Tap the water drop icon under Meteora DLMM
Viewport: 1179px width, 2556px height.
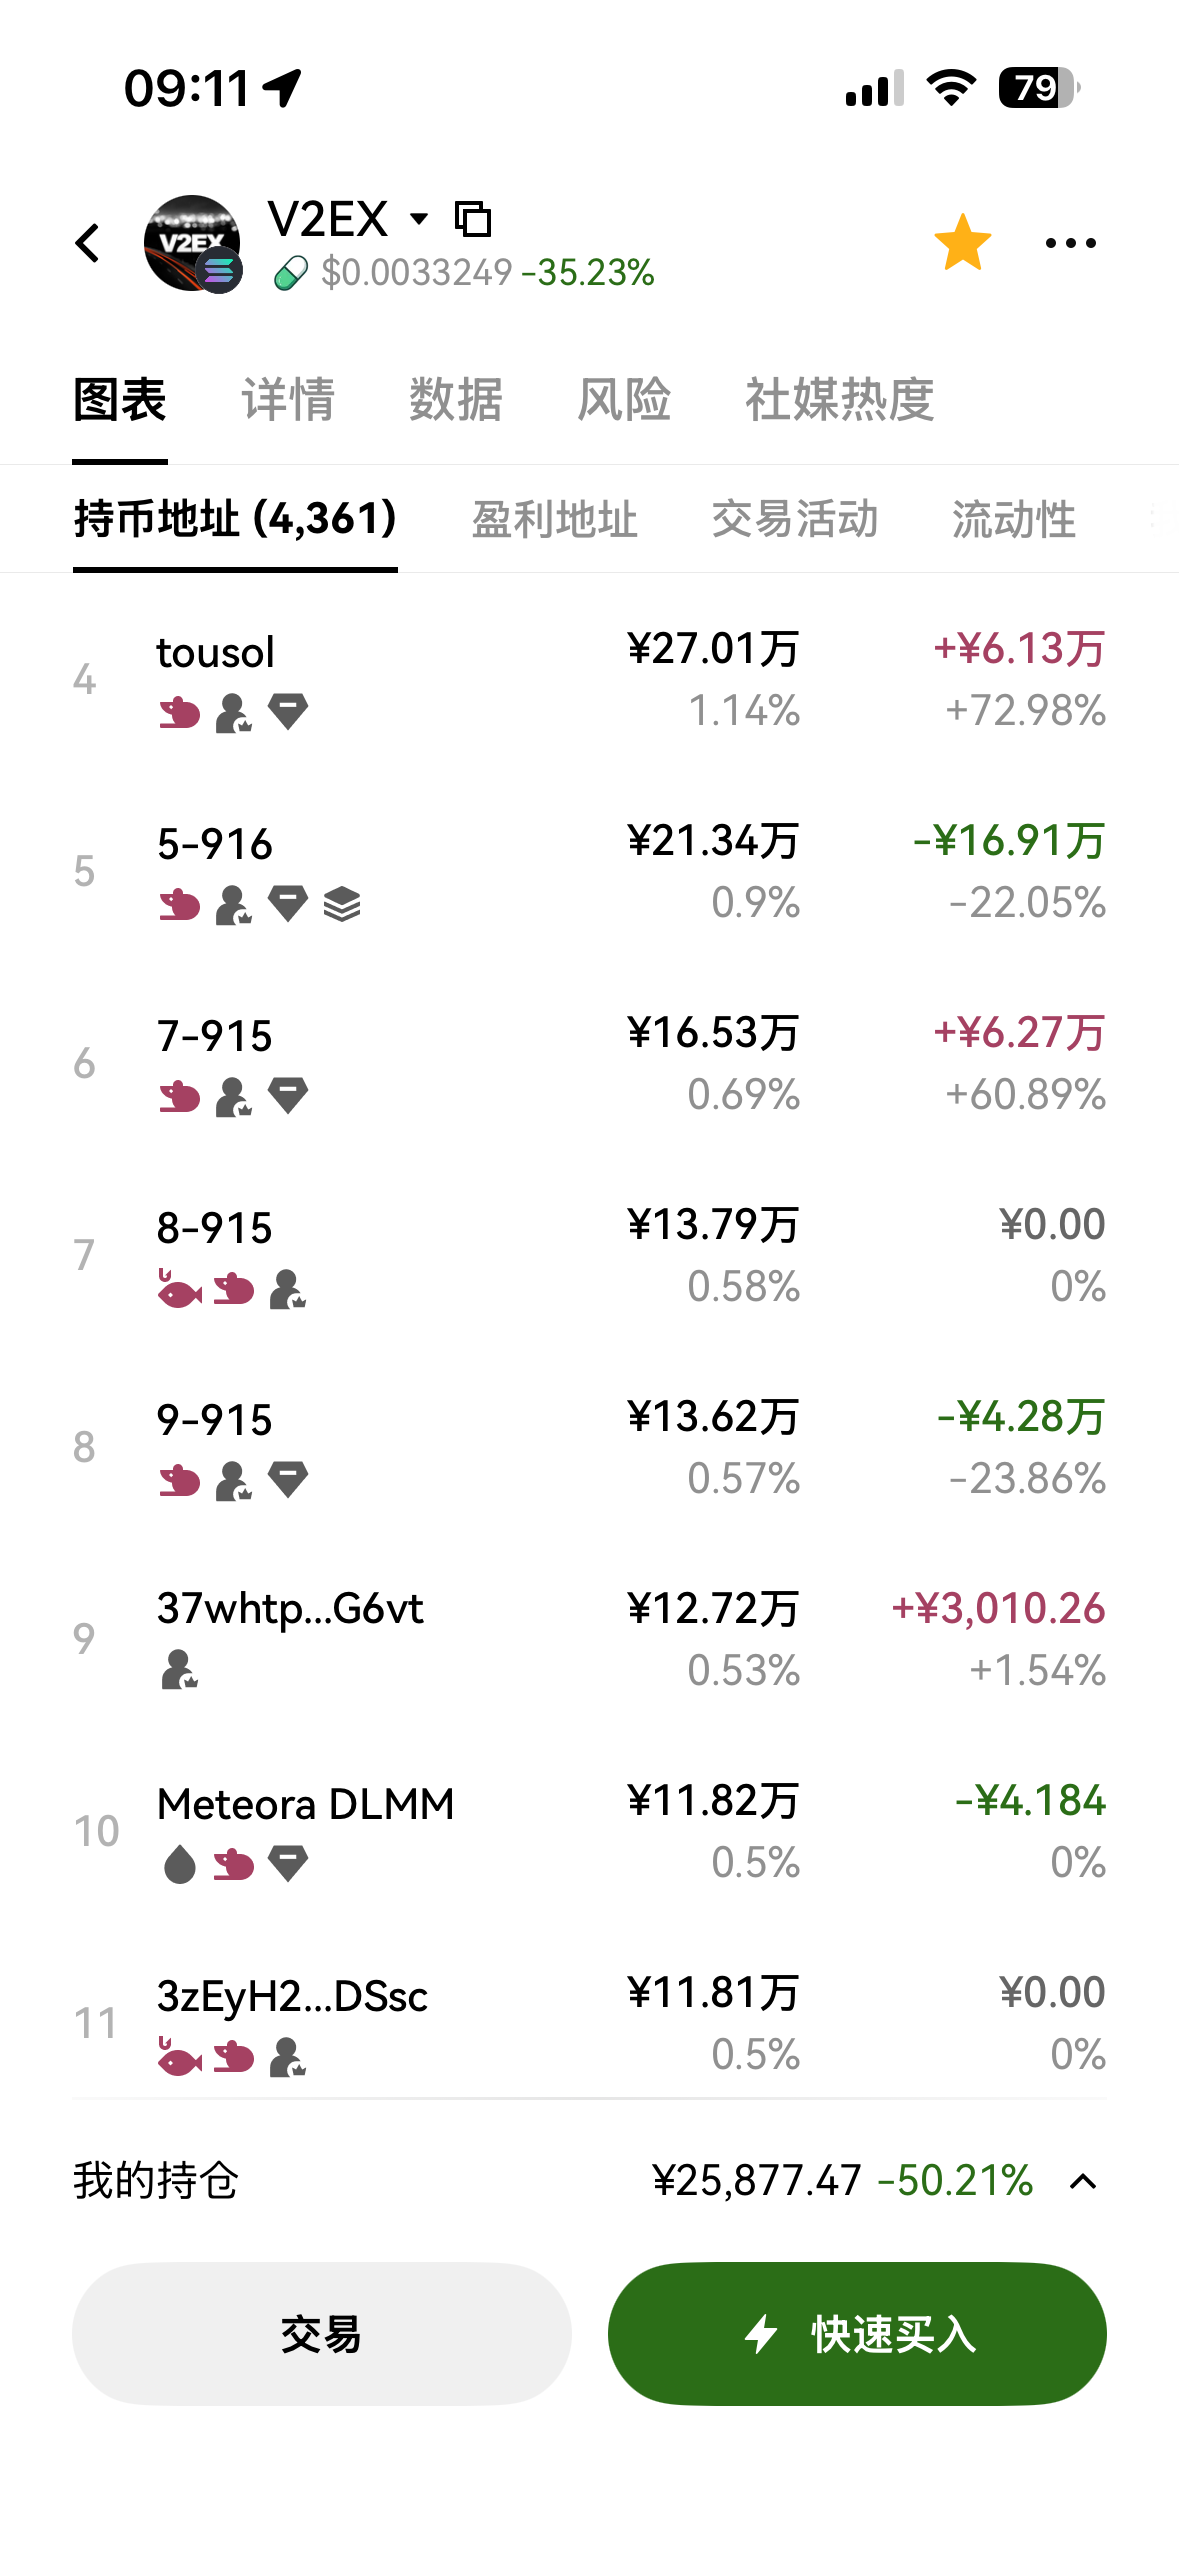point(180,1864)
